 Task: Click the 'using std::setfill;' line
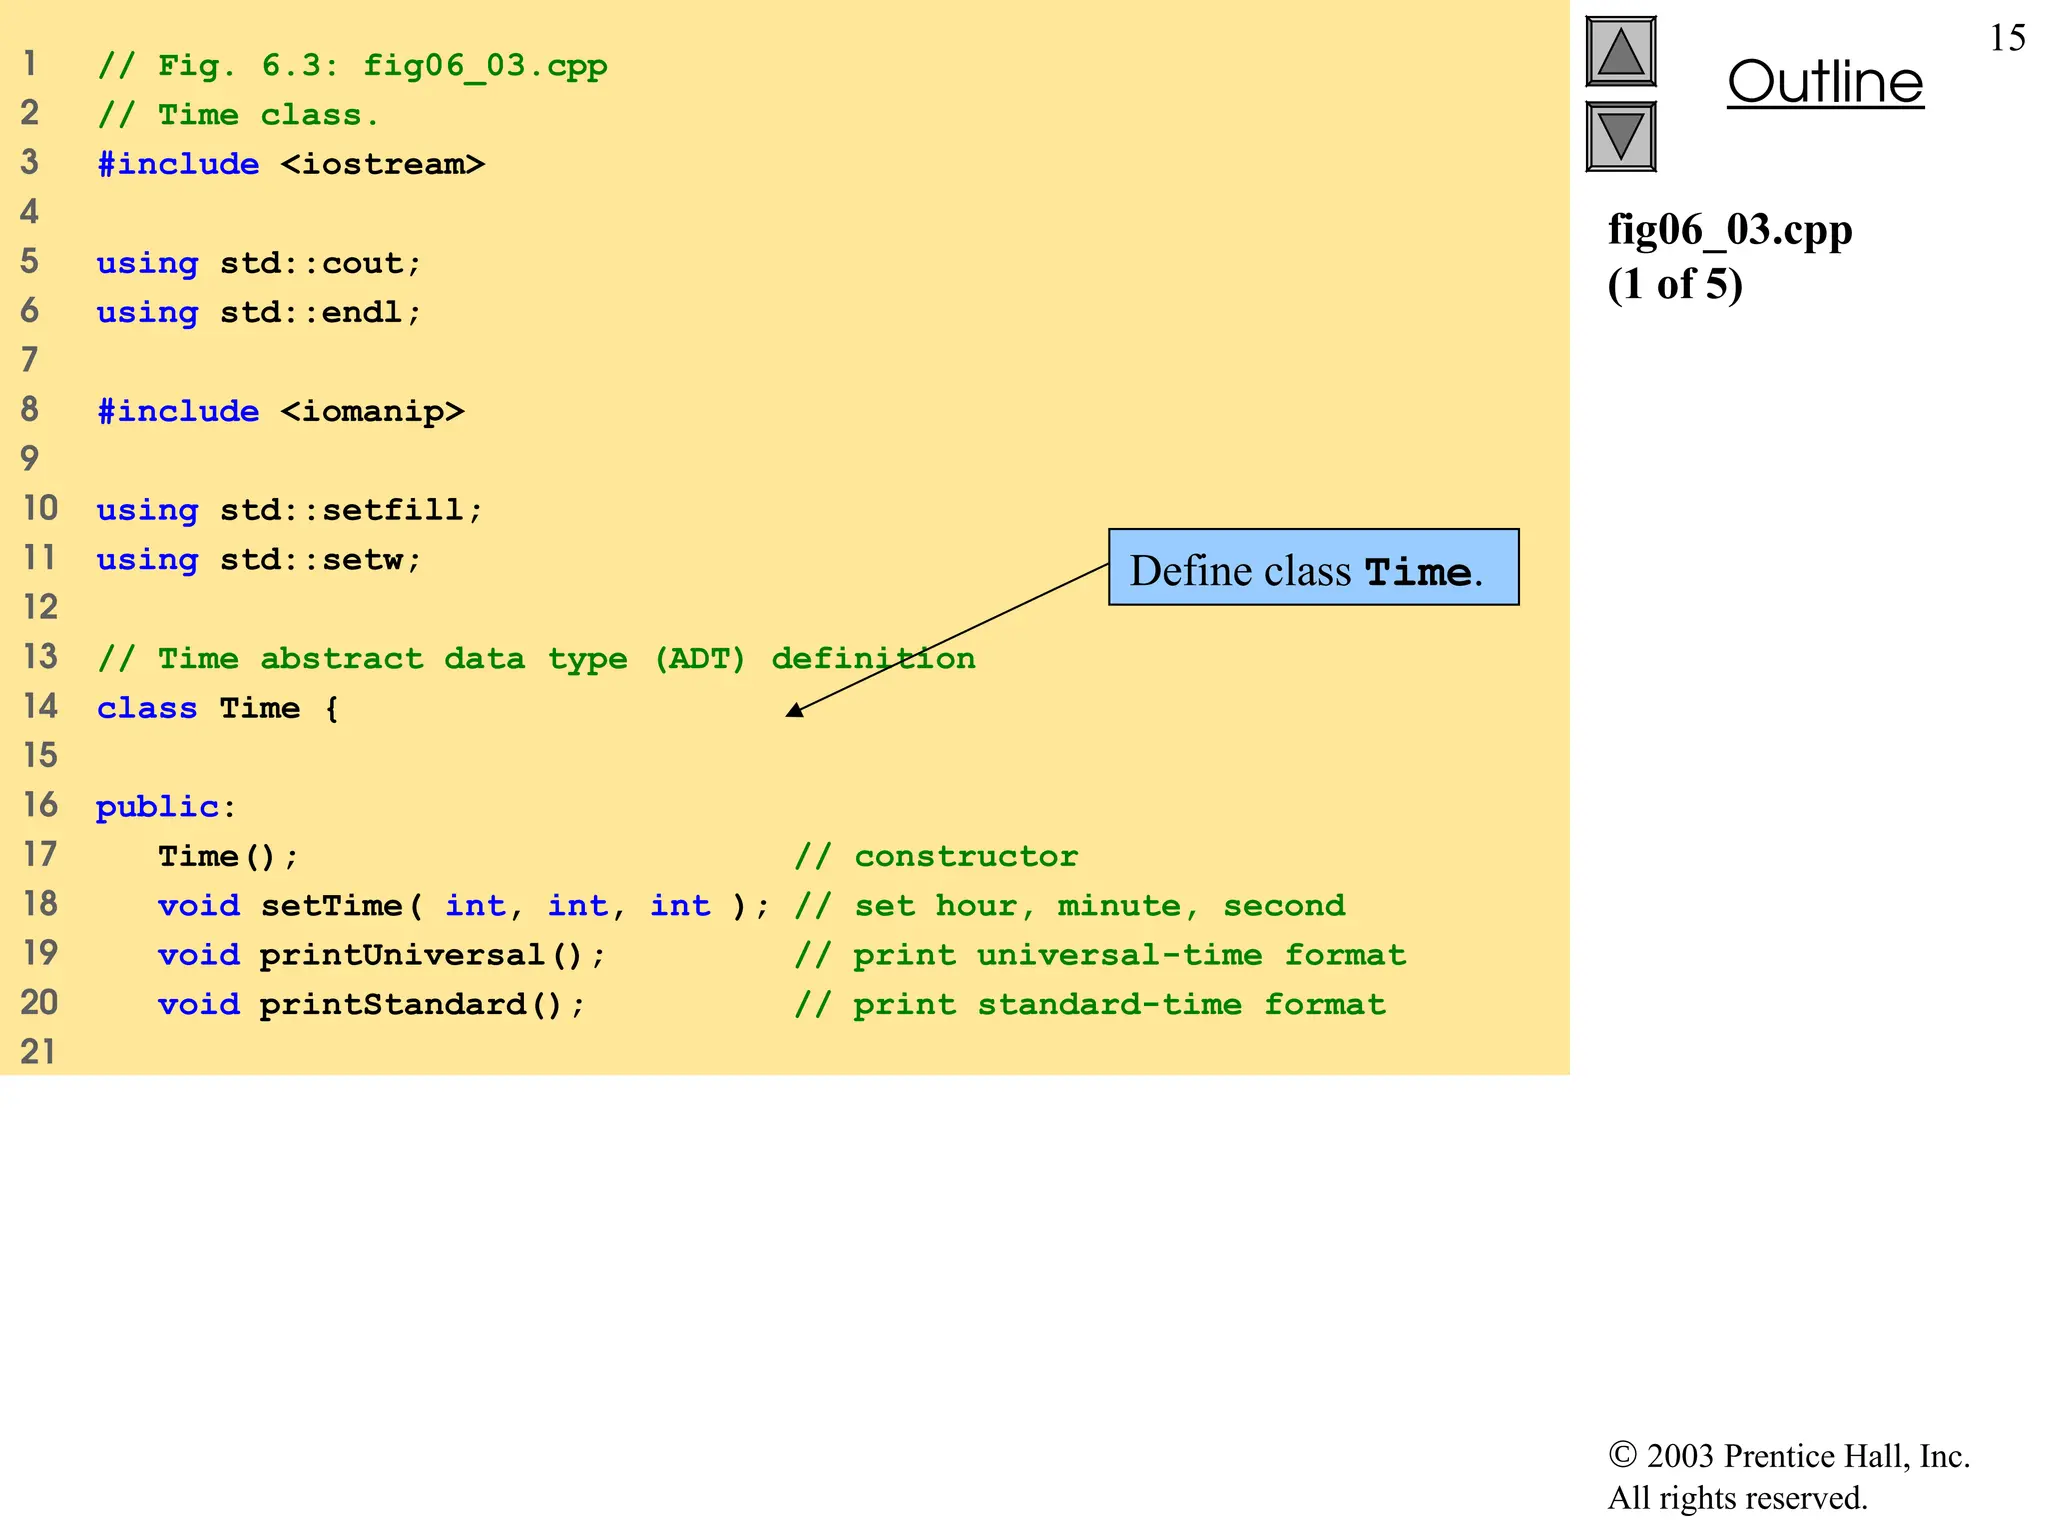[289, 510]
